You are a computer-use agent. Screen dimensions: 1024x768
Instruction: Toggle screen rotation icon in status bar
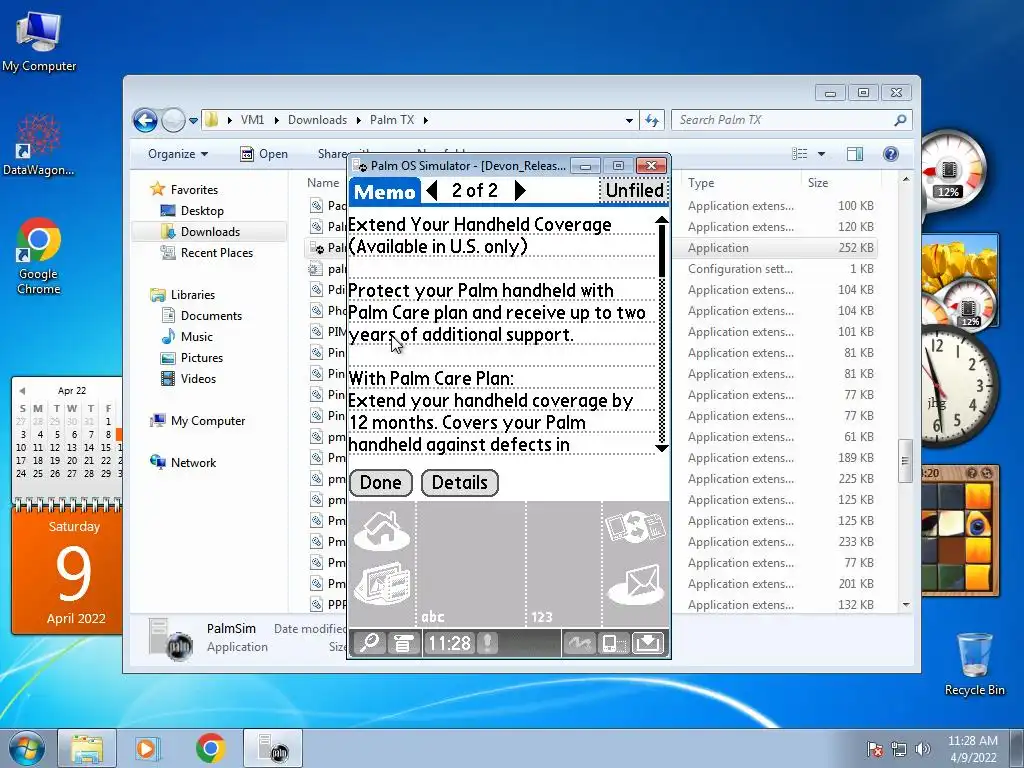(x=613, y=643)
